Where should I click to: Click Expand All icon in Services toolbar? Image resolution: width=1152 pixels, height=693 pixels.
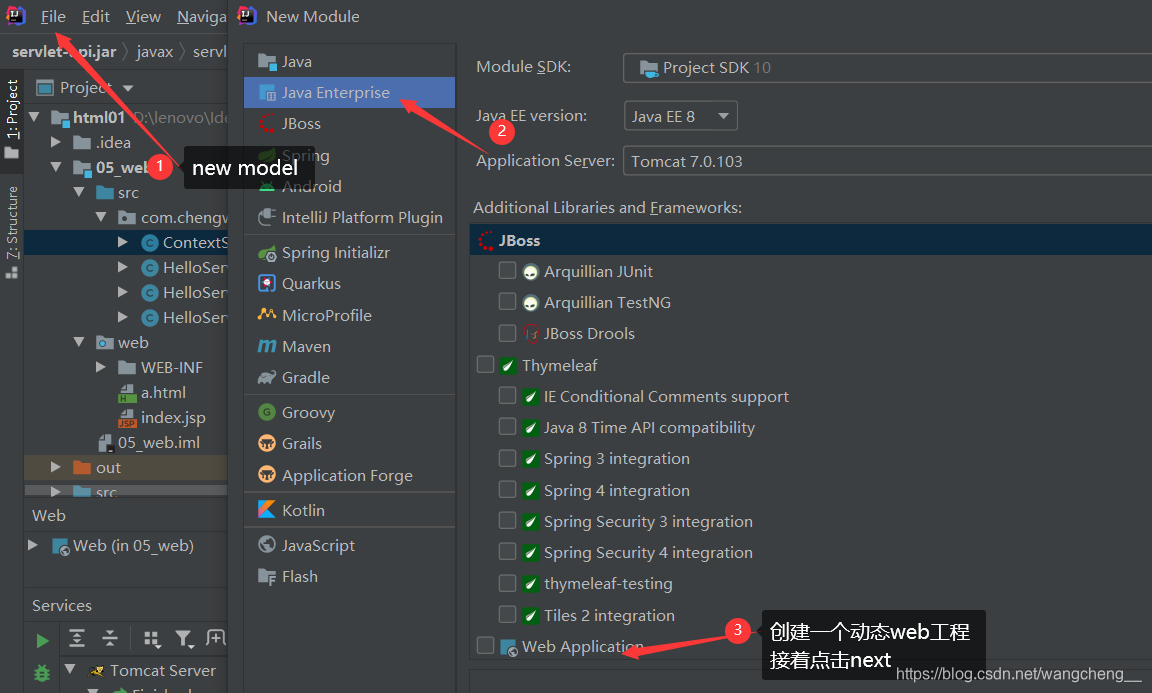point(76,638)
